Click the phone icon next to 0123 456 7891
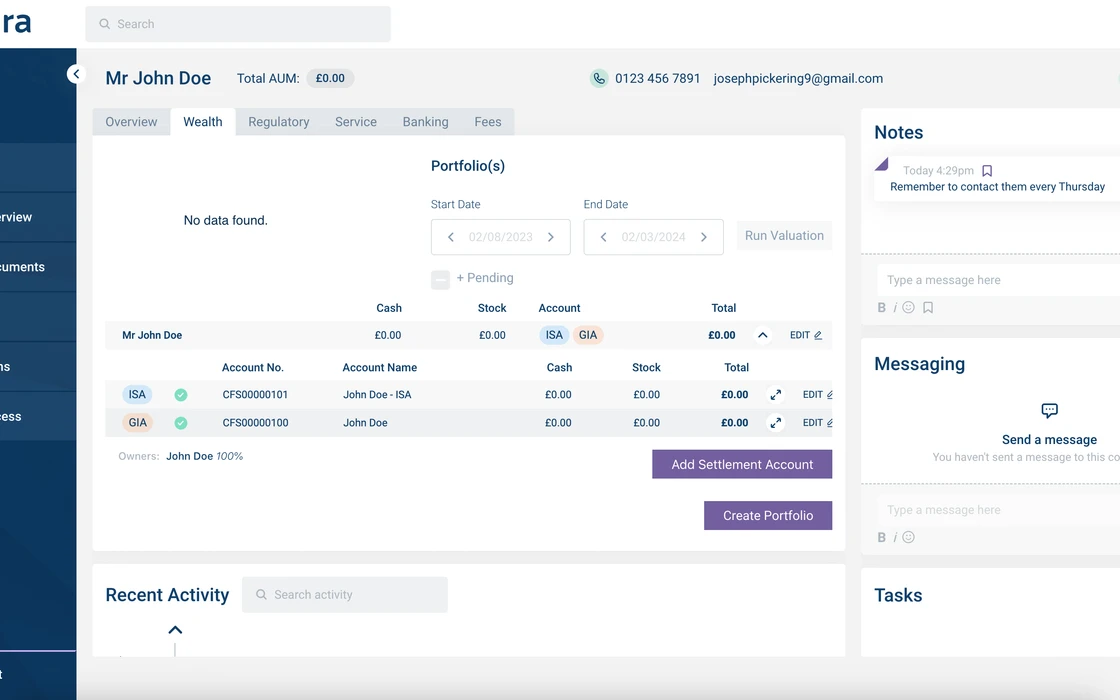 click(599, 79)
